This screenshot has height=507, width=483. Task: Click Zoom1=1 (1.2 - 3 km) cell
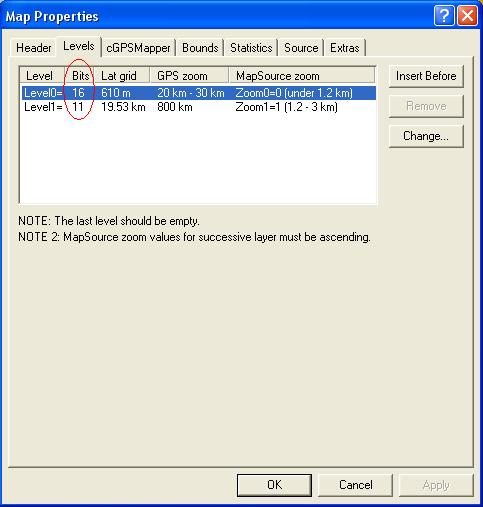point(287,107)
